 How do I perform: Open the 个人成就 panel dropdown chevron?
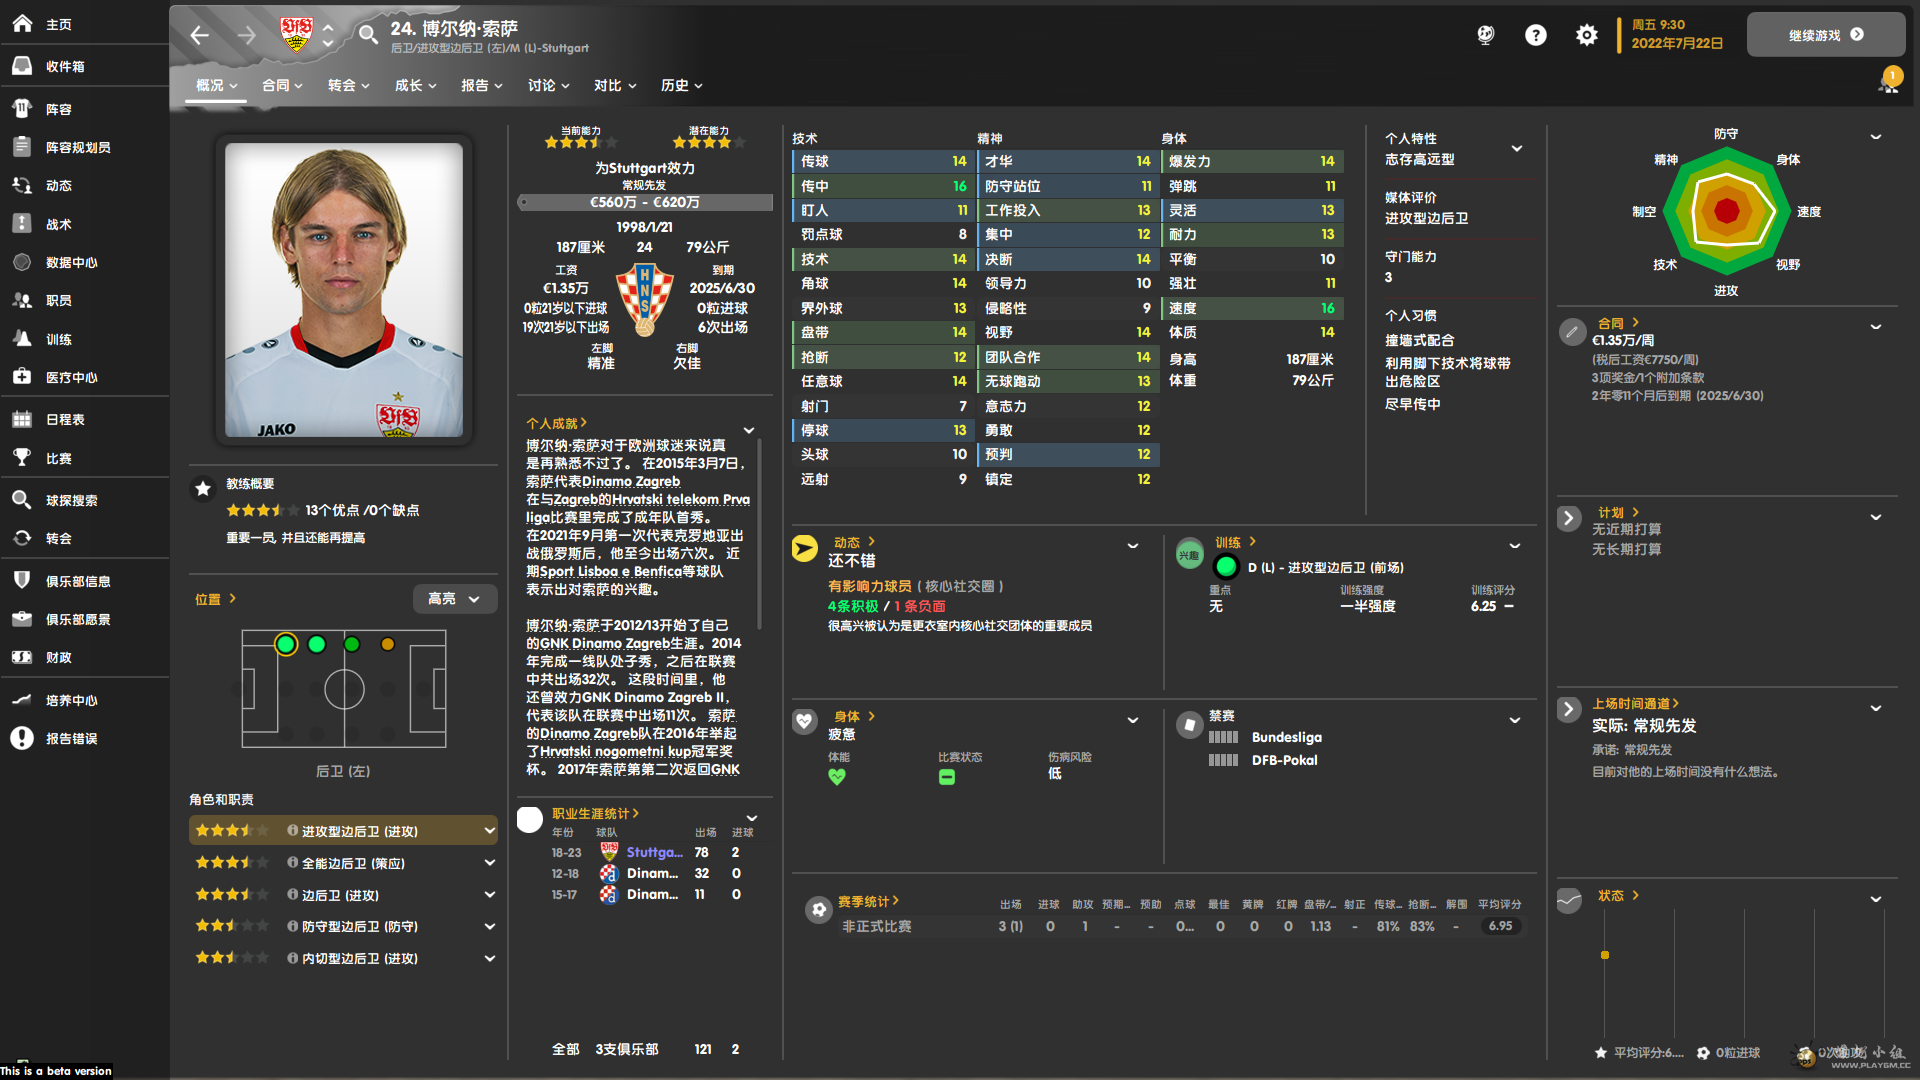pos(749,431)
